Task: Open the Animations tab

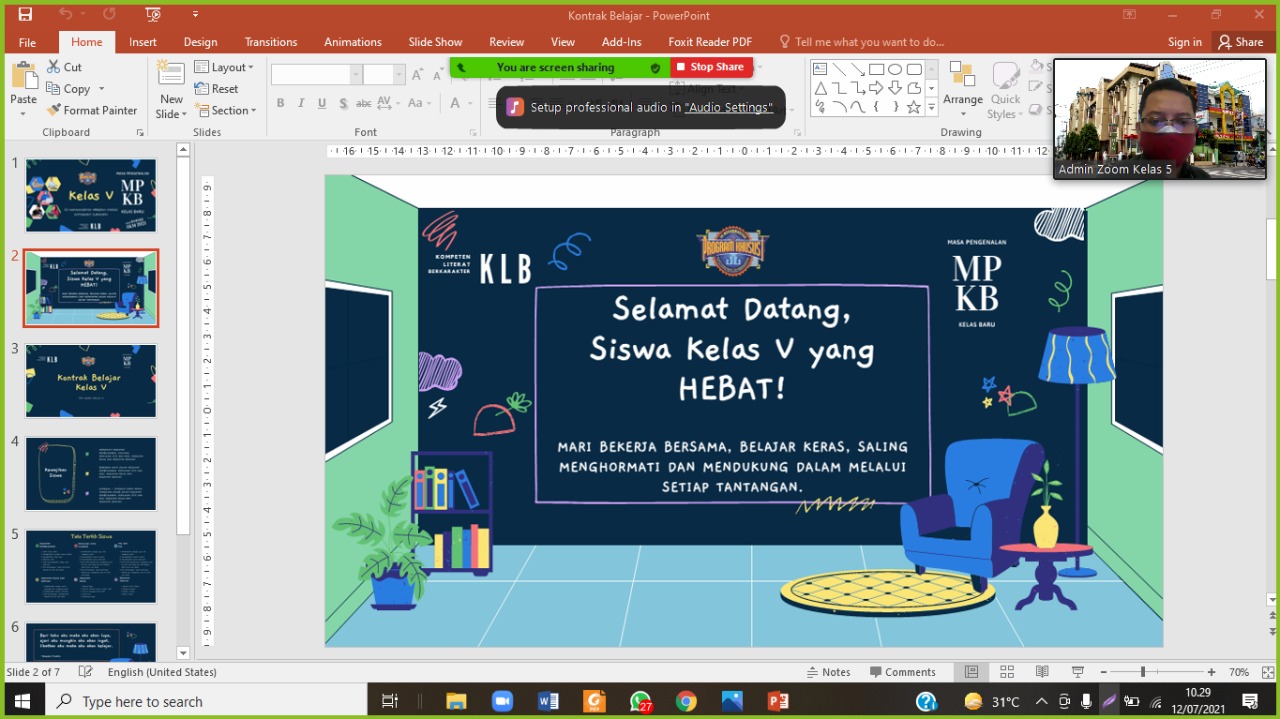Action: point(353,42)
